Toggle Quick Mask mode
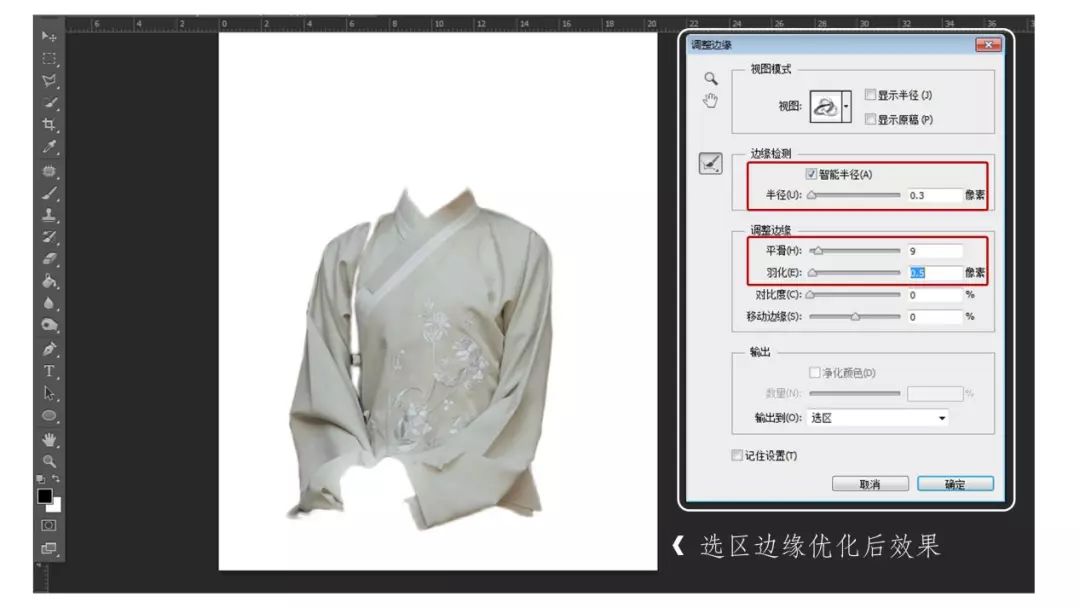 [x=49, y=525]
